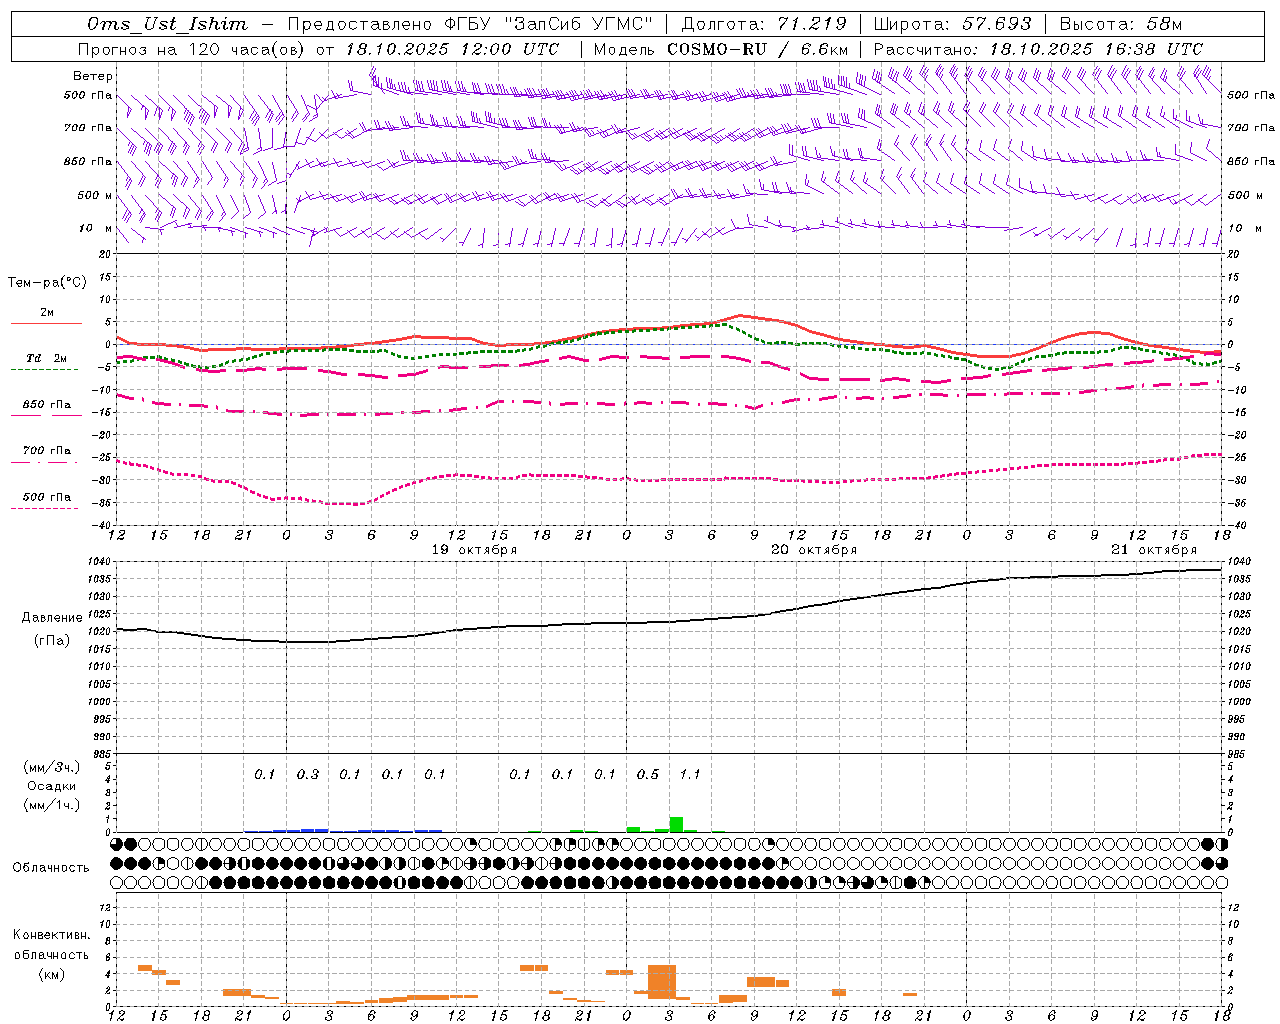Click the Конвективн. label
1280x1024 pixels.
pyautogui.click(x=51, y=935)
